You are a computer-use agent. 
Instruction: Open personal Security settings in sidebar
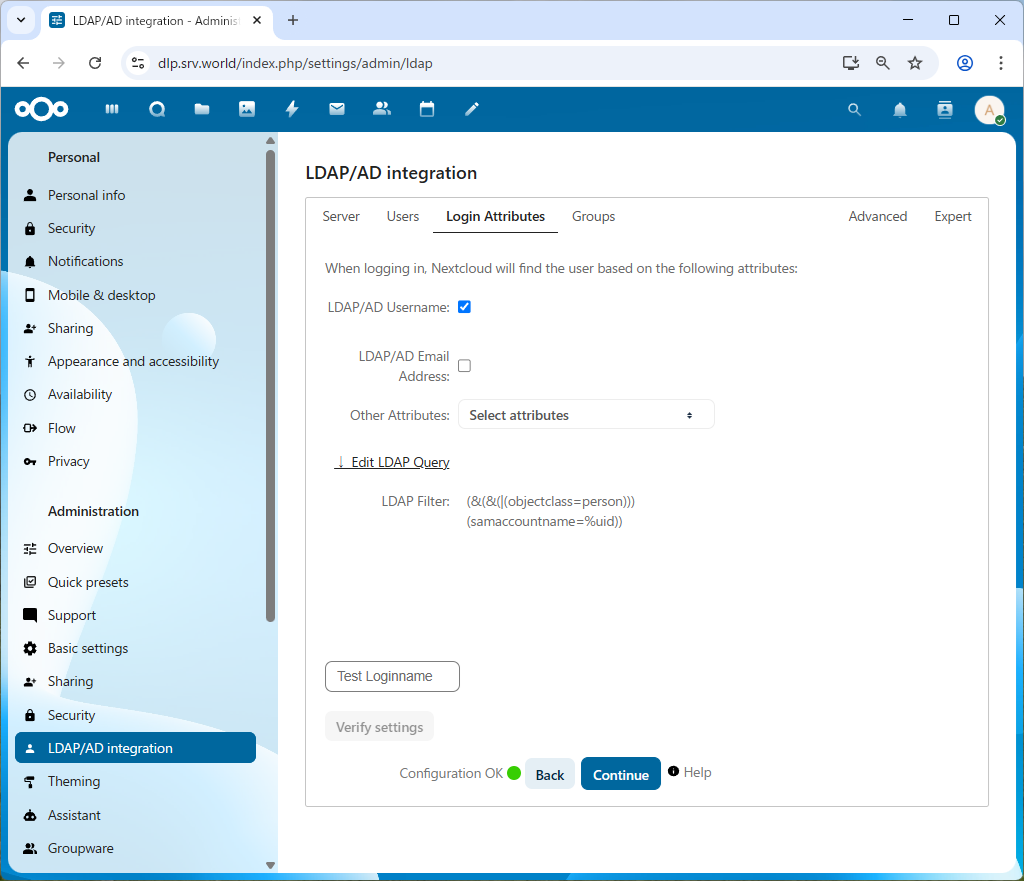pos(136,229)
